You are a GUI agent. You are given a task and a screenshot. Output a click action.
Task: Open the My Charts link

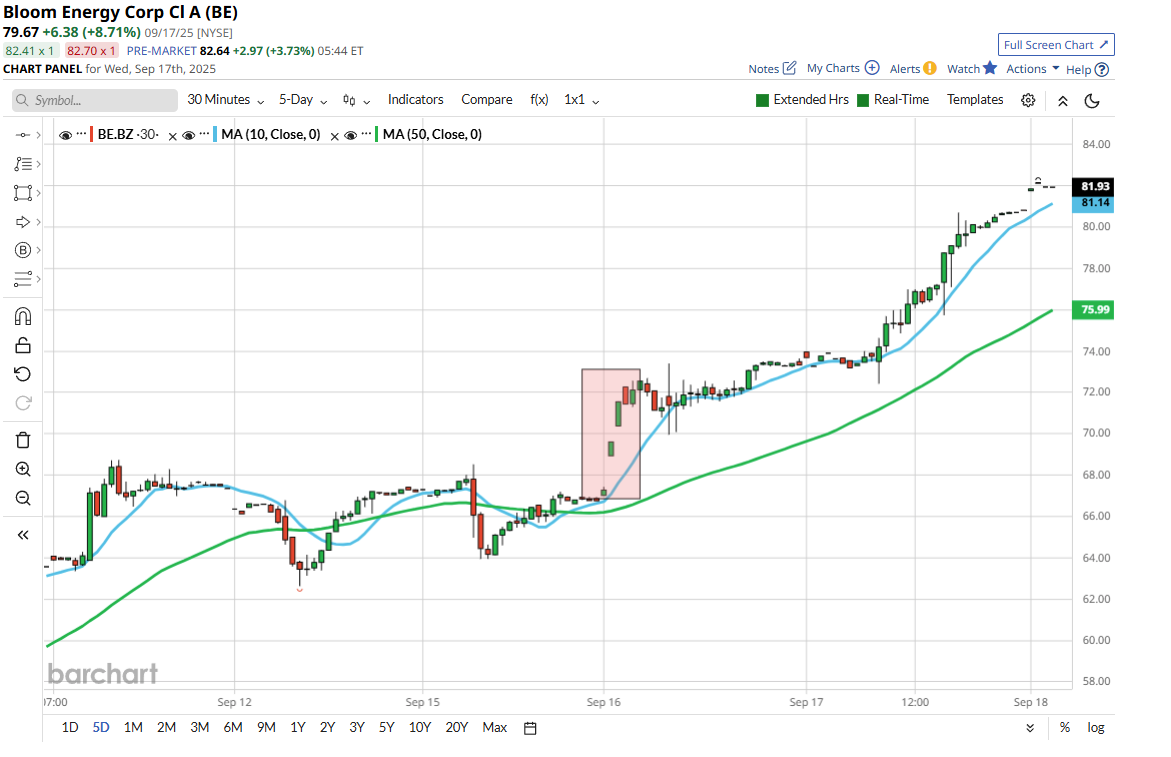(834, 67)
